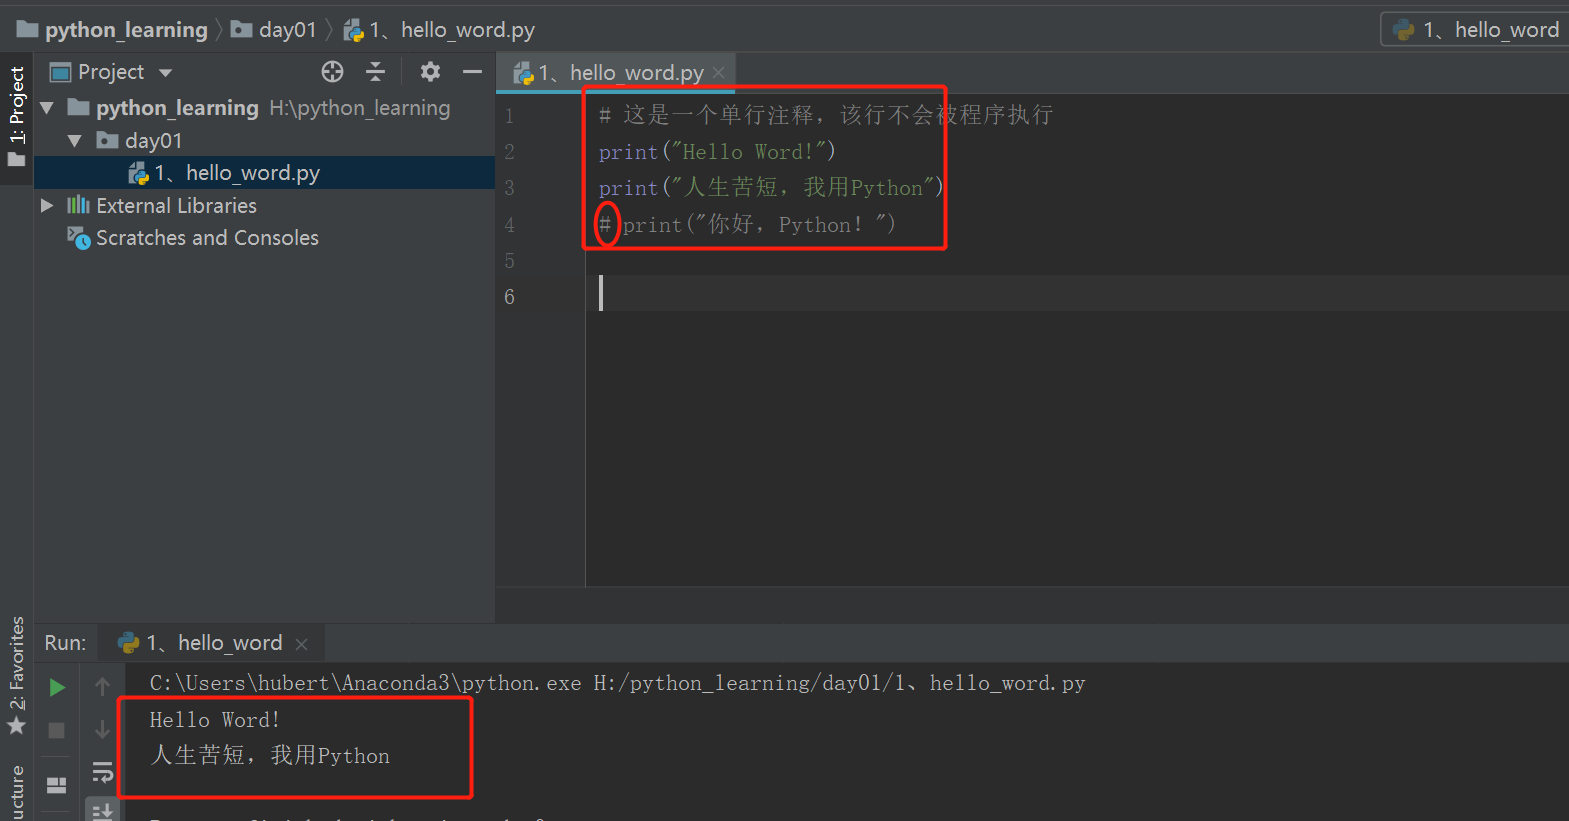
Task: Click the commented print line 4
Action: tap(747, 225)
